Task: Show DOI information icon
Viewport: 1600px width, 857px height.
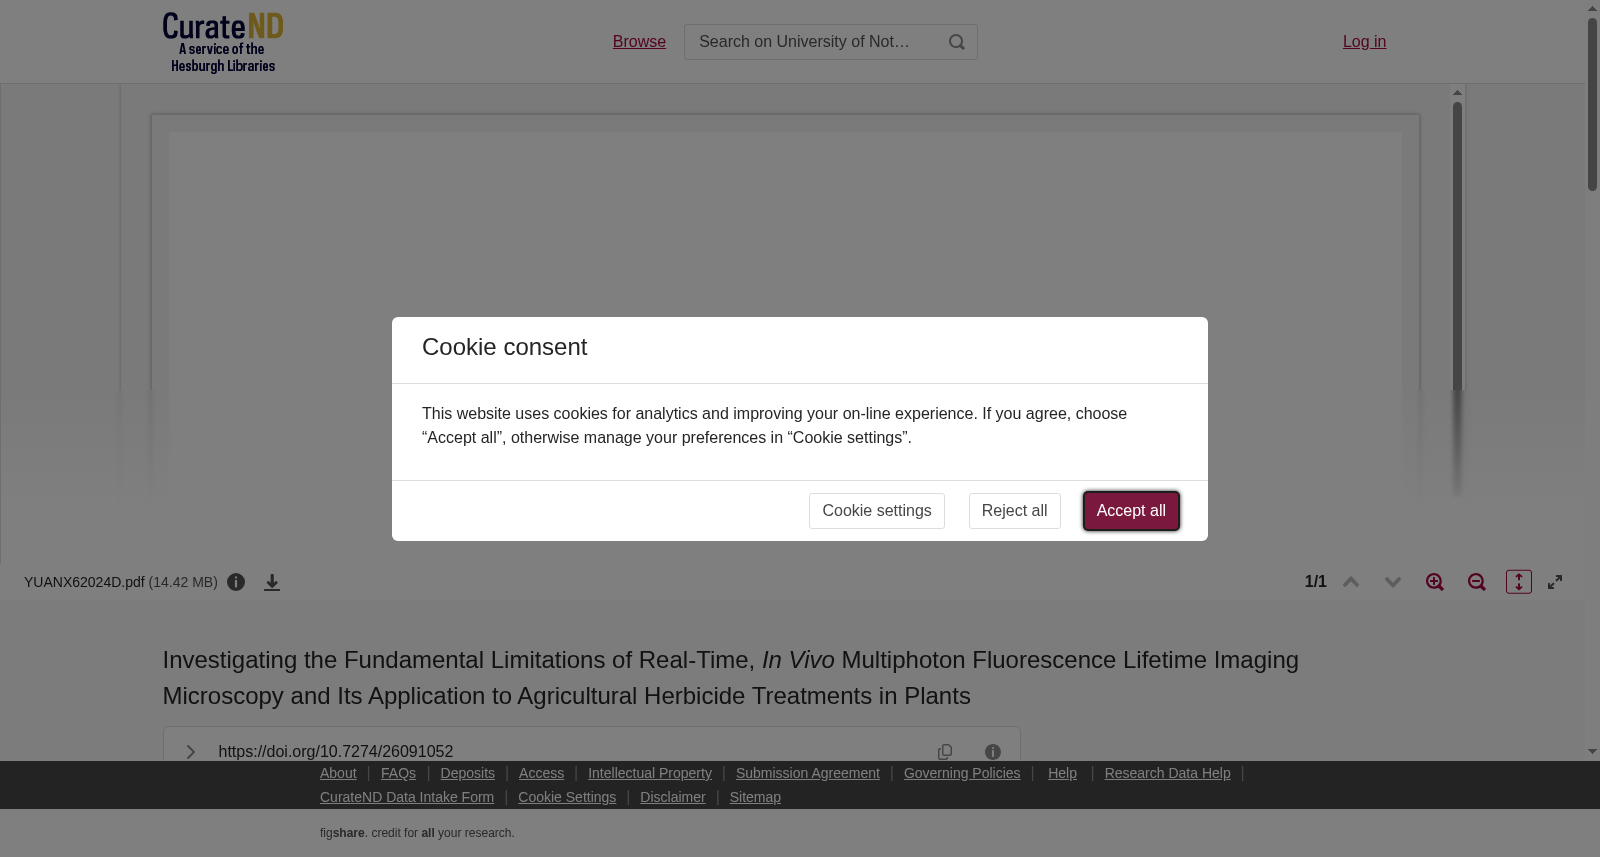Action: pos(993,752)
